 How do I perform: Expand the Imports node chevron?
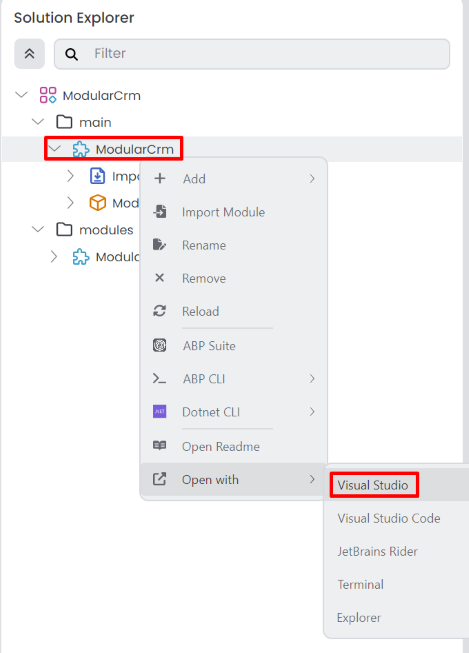tap(70, 176)
